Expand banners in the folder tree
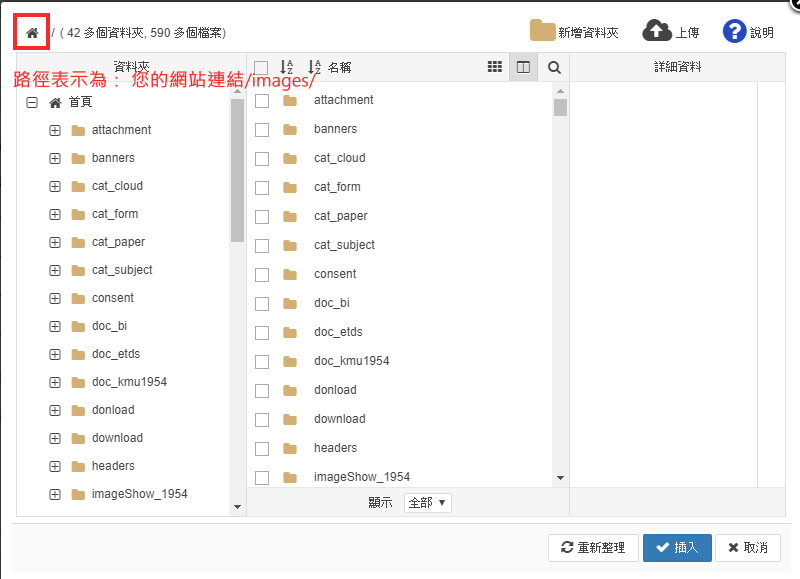Image resolution: width=800 pixels, height=579 pixels. (x=55, y=159)
